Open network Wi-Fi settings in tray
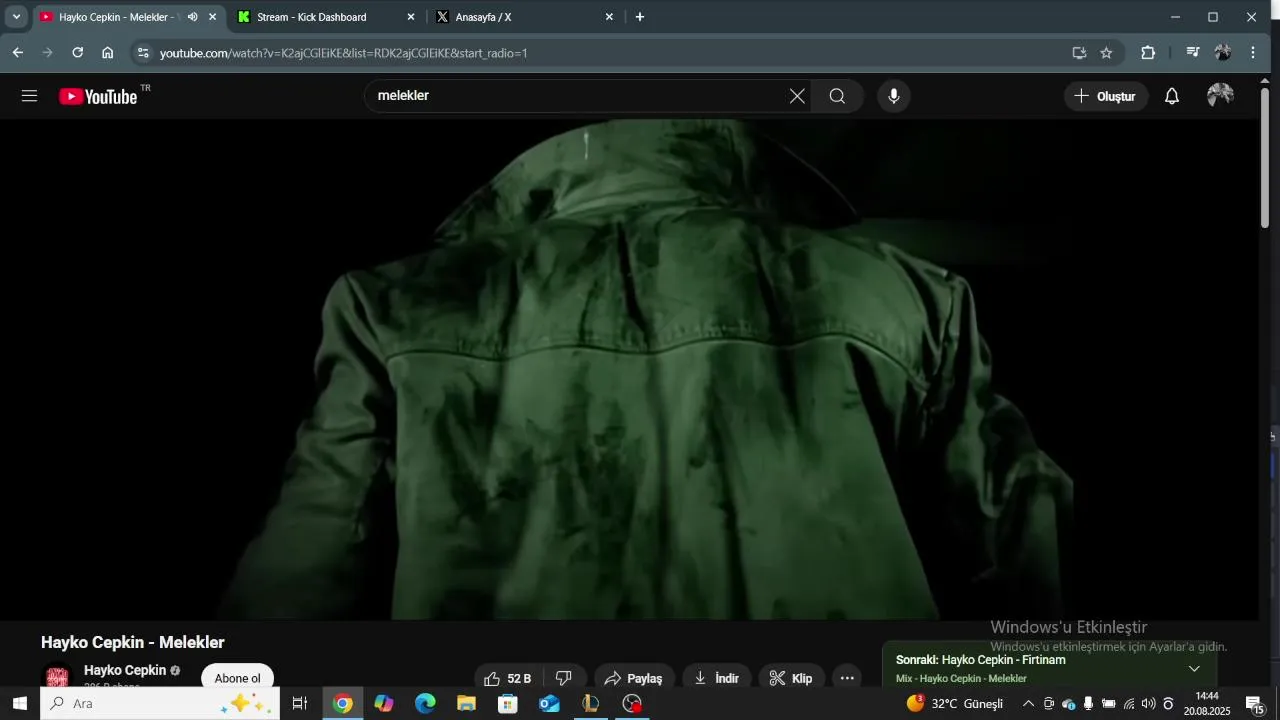The width and height of the screenshot is (1280, 720). pos(1129,704)
